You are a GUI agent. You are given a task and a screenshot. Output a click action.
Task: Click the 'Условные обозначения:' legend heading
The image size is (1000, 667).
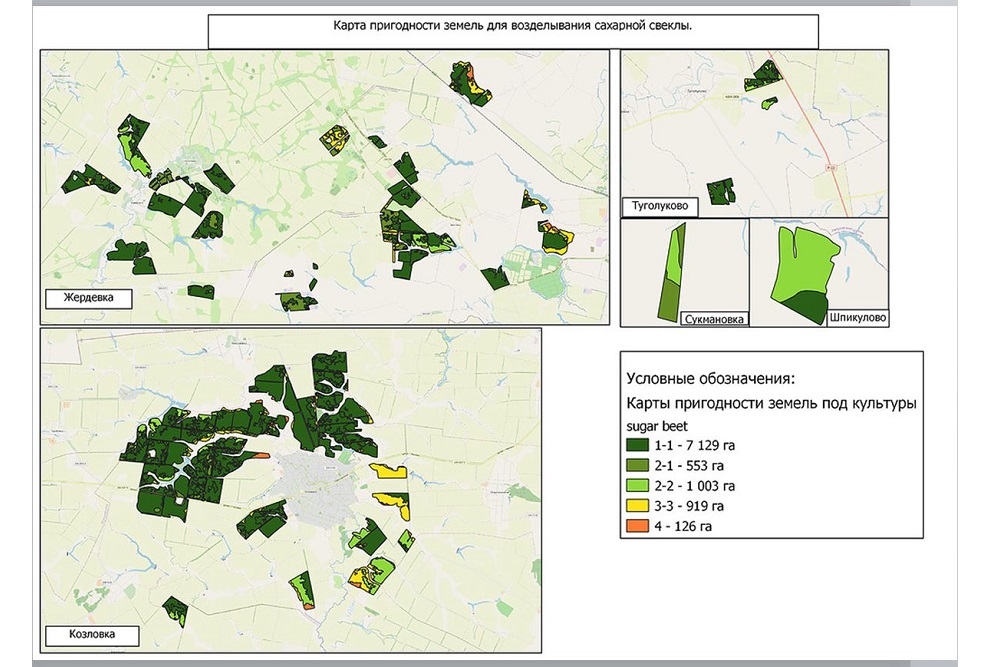coord(710,379)
